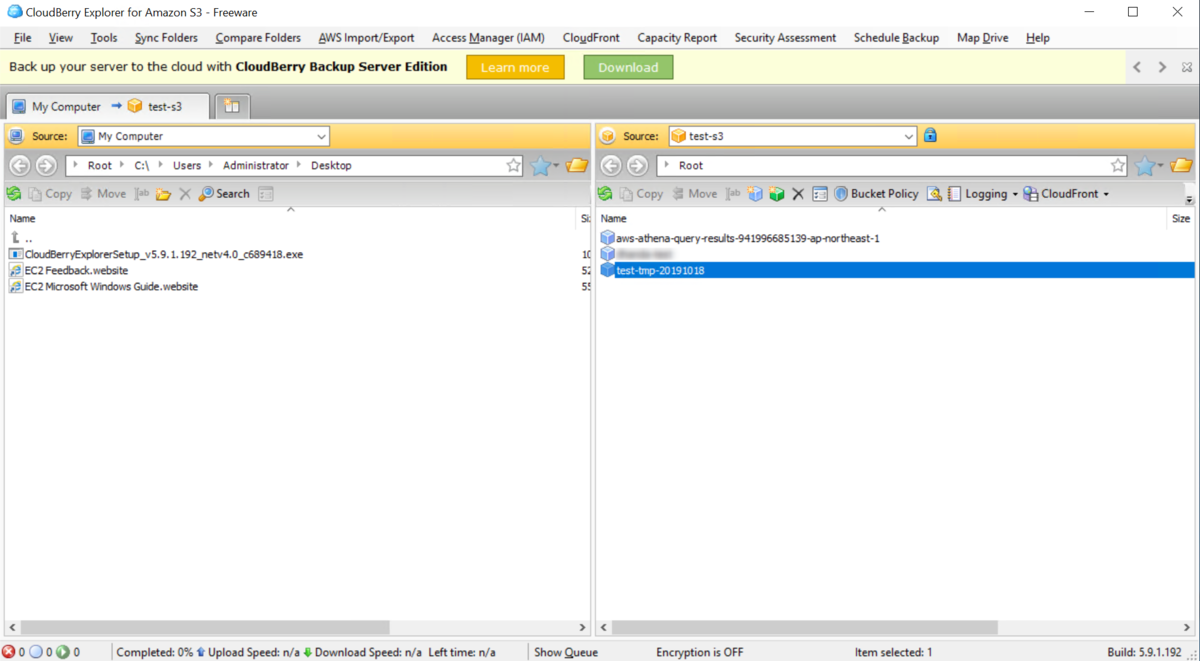Delete the selected bucket with the X icon in the S3 toolbar
This screenshot has height=661, width=1200.
point(798,194)
